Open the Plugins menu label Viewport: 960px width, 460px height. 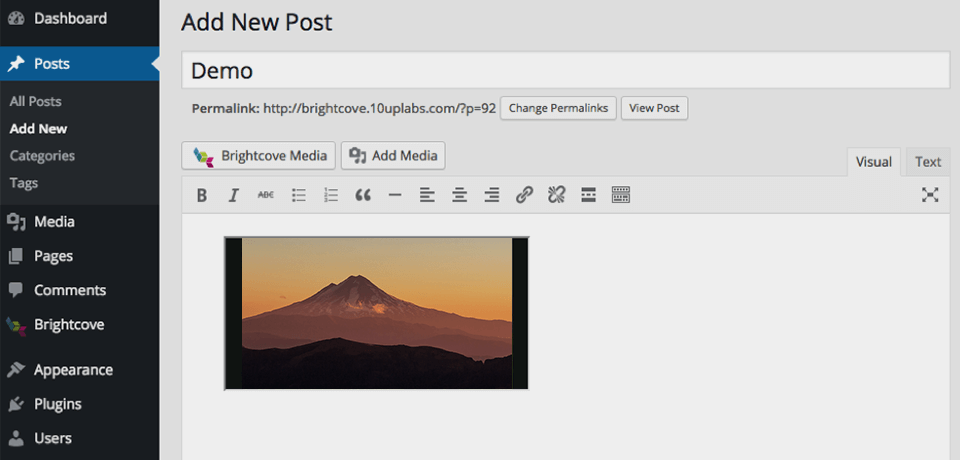tap(58, 404)
